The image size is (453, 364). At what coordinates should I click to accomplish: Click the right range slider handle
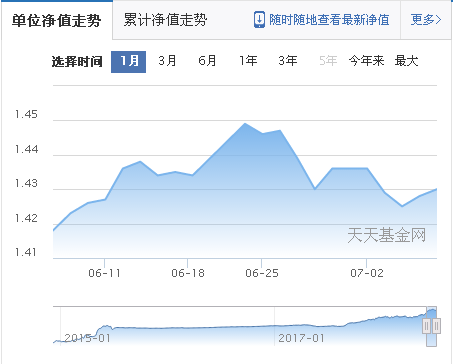[436, 326]
